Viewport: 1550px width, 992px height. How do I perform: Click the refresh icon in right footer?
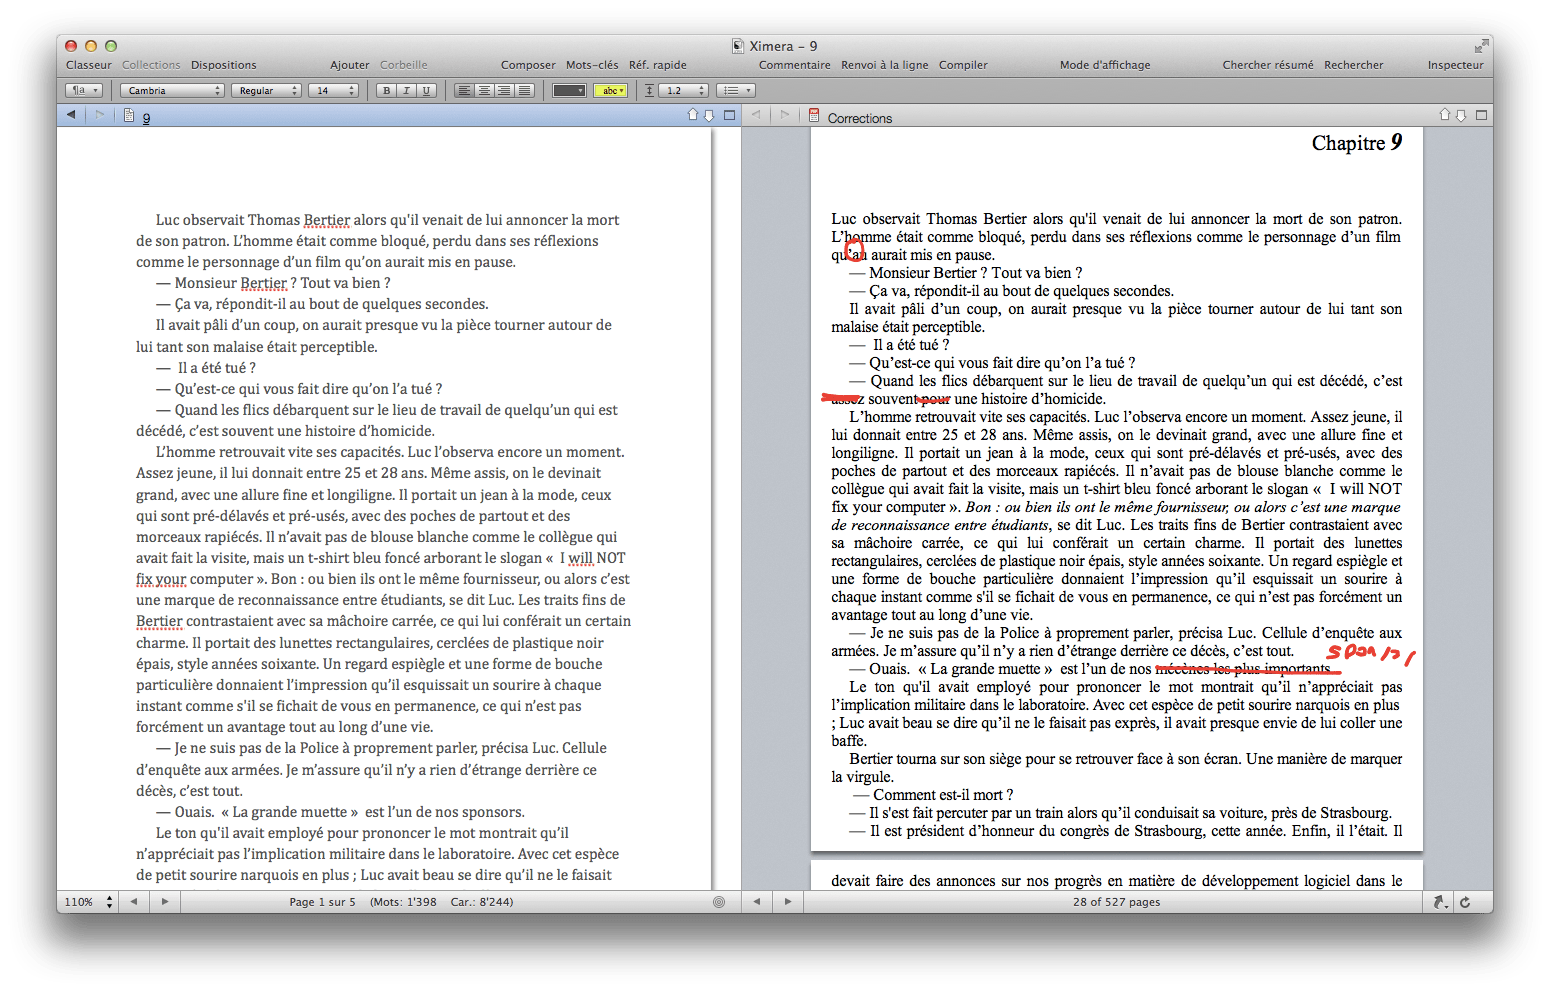pyautogui.click(x=1465, y=902)
